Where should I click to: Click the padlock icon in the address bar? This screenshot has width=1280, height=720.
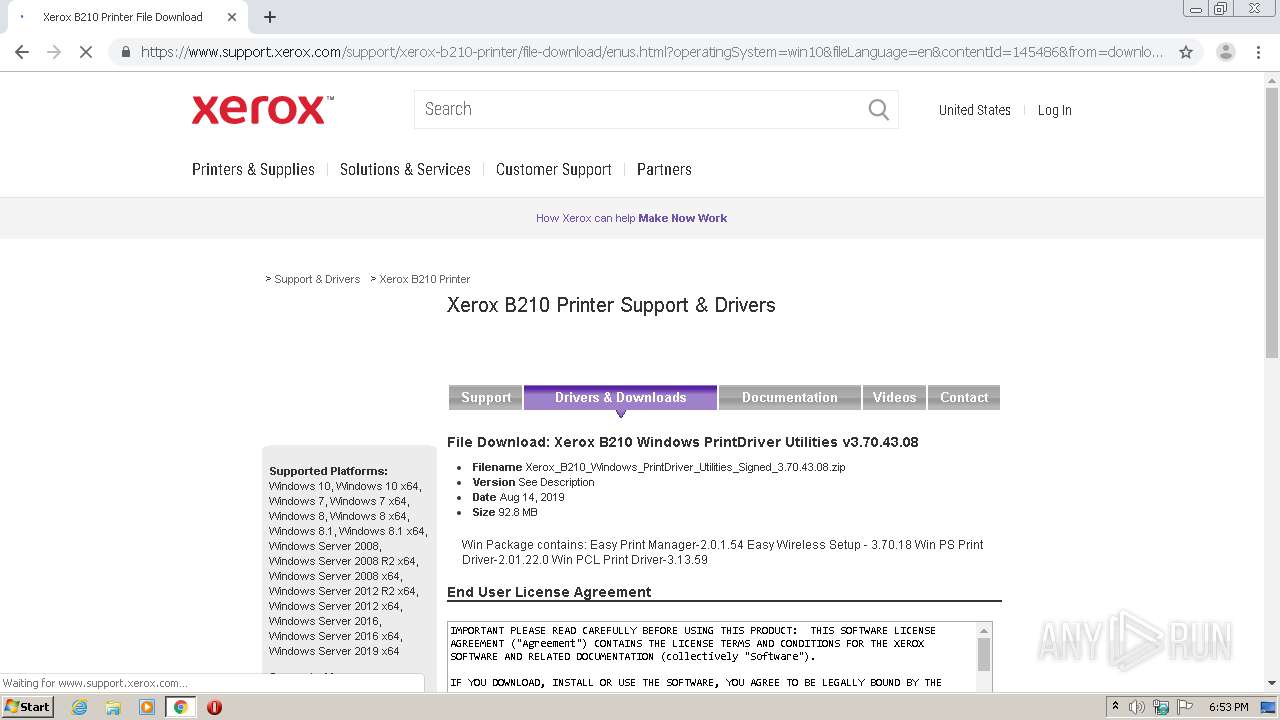125,52
